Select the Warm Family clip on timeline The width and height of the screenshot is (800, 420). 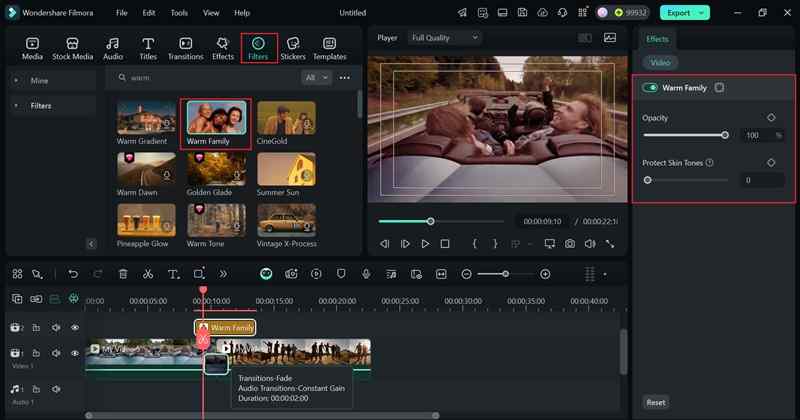[225, 328]
